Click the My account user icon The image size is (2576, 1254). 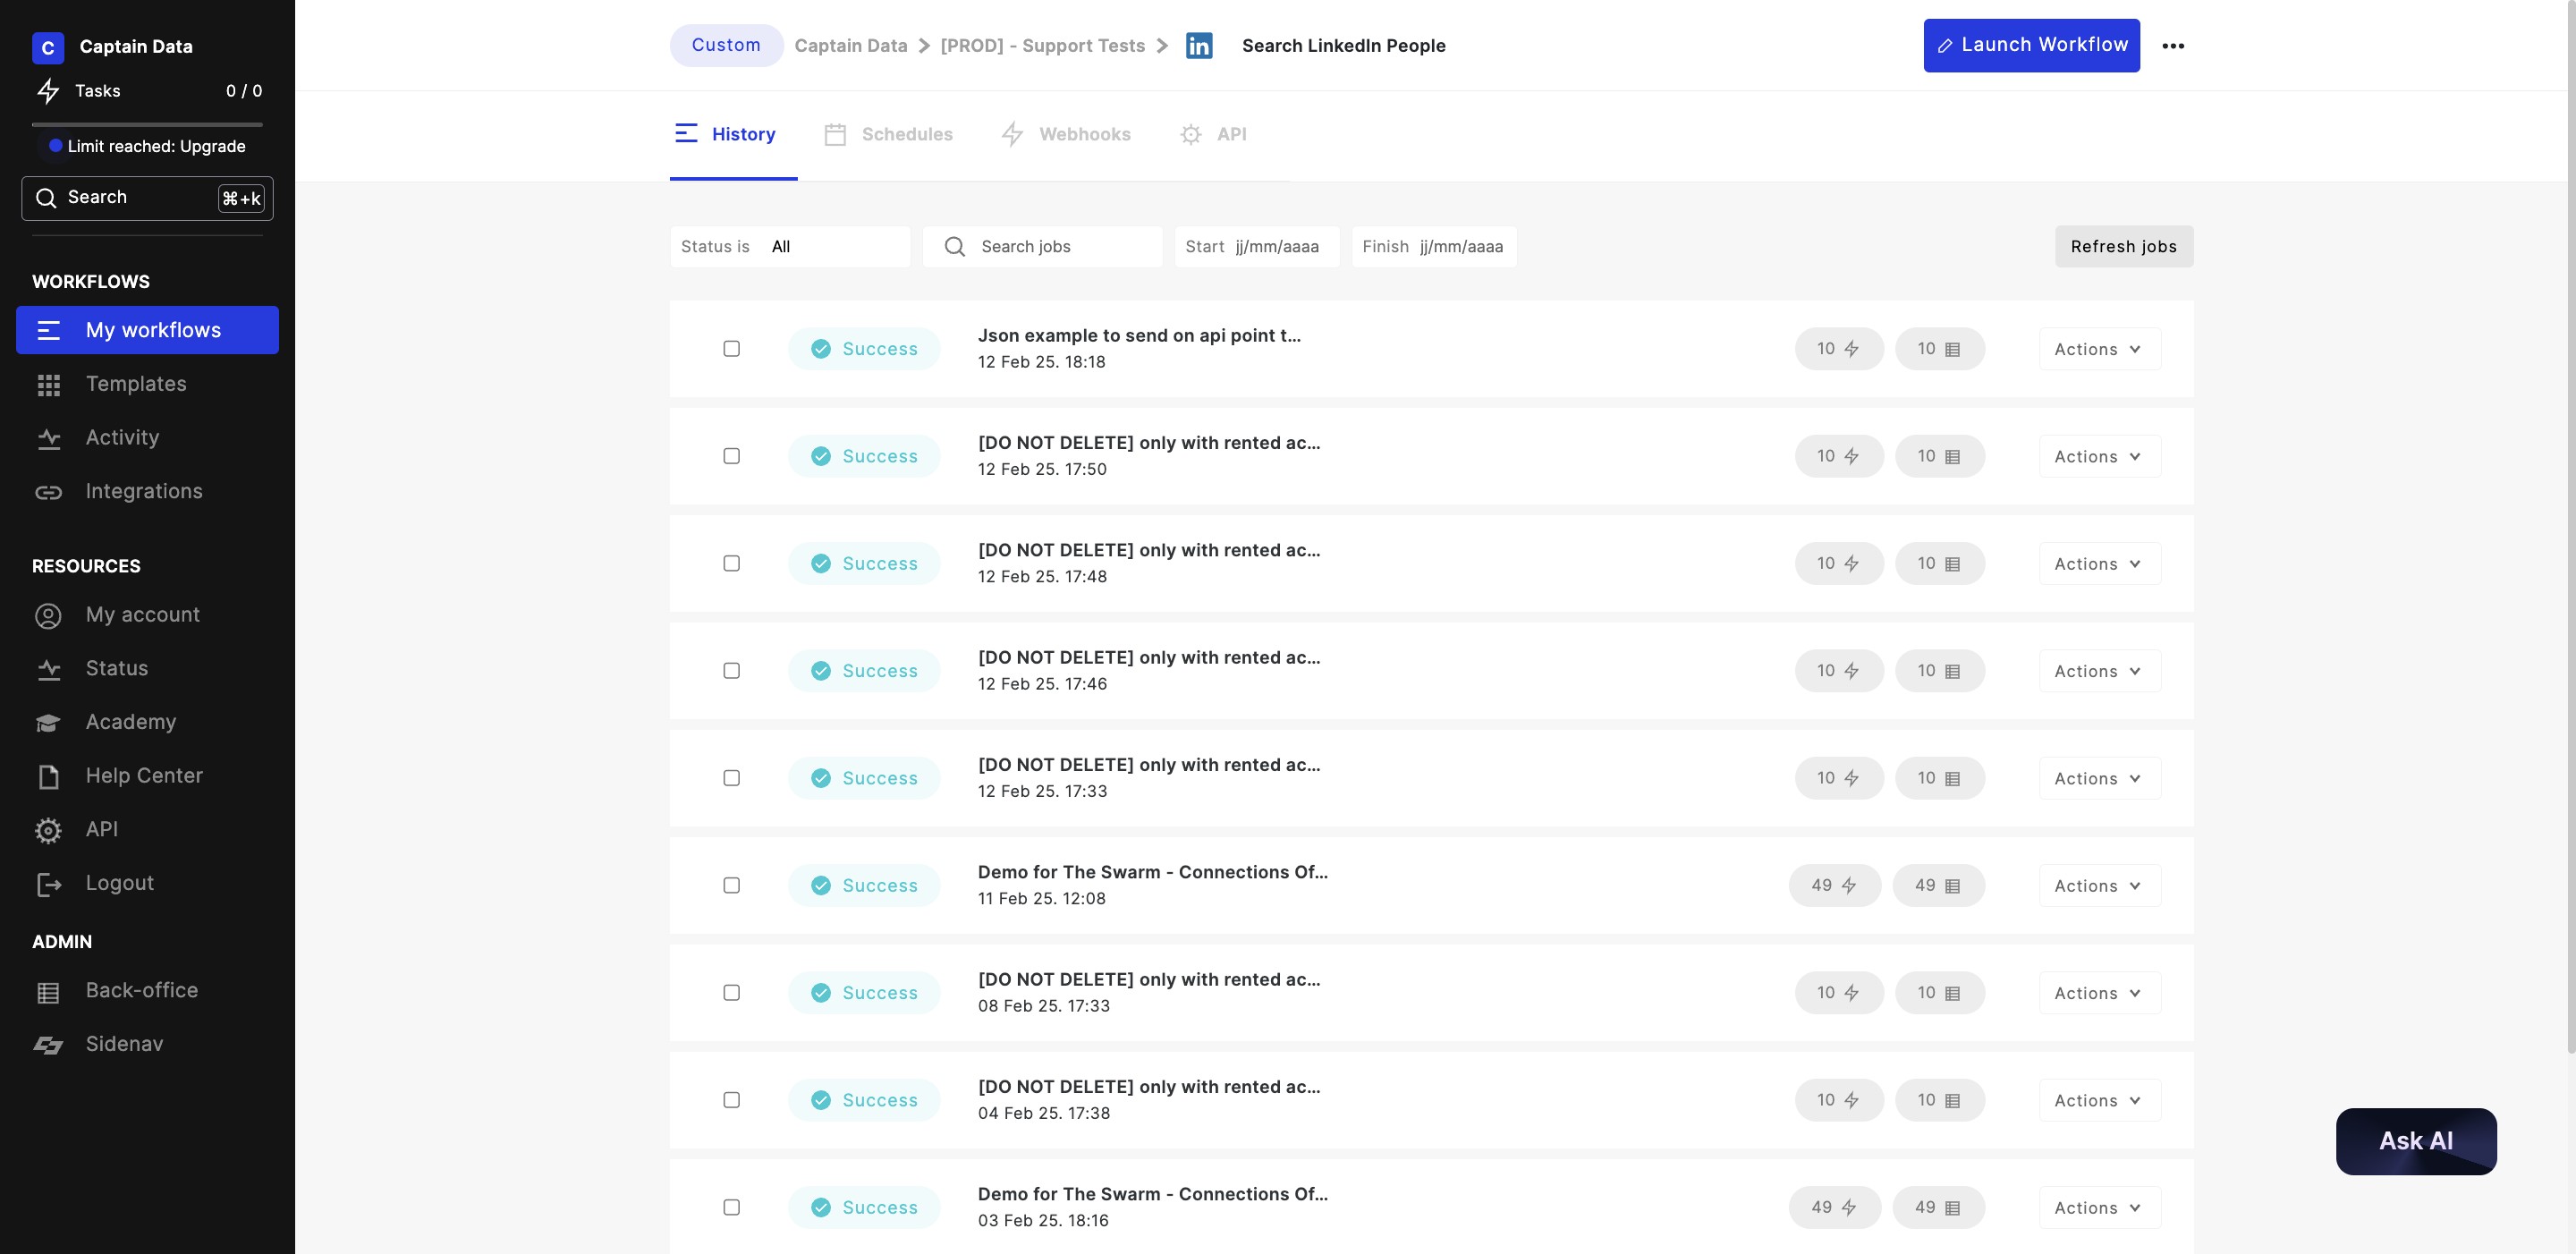tap(48, 616)
